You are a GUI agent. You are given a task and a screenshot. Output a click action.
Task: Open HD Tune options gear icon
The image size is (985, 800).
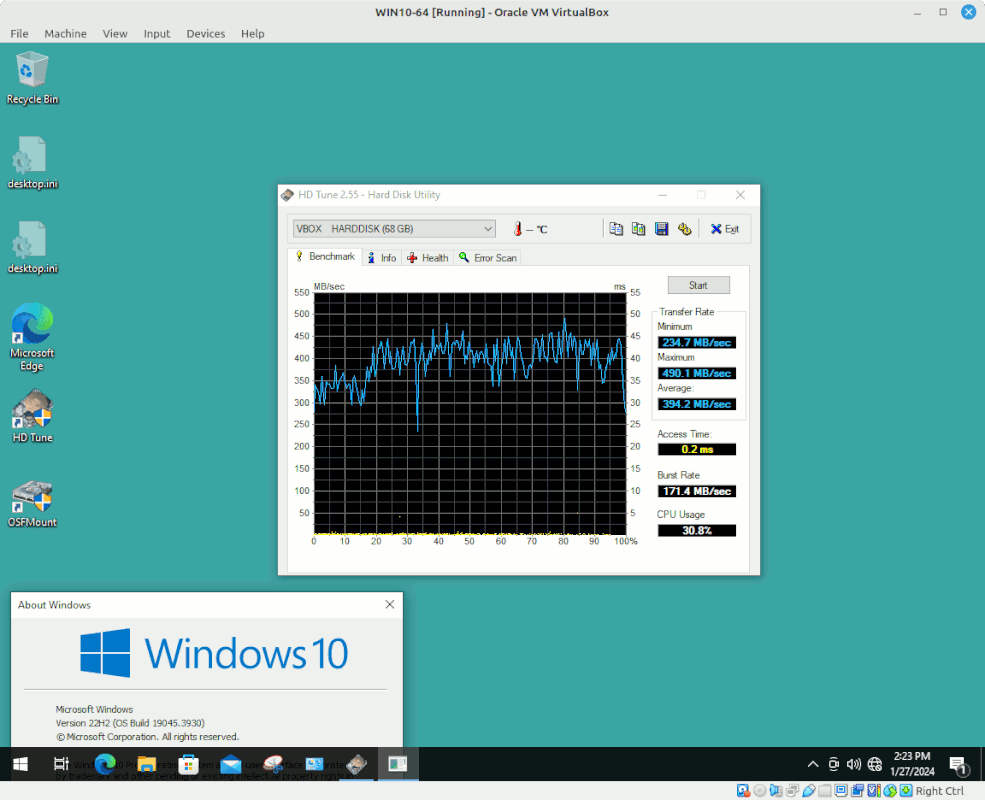(x=684, y=229)
